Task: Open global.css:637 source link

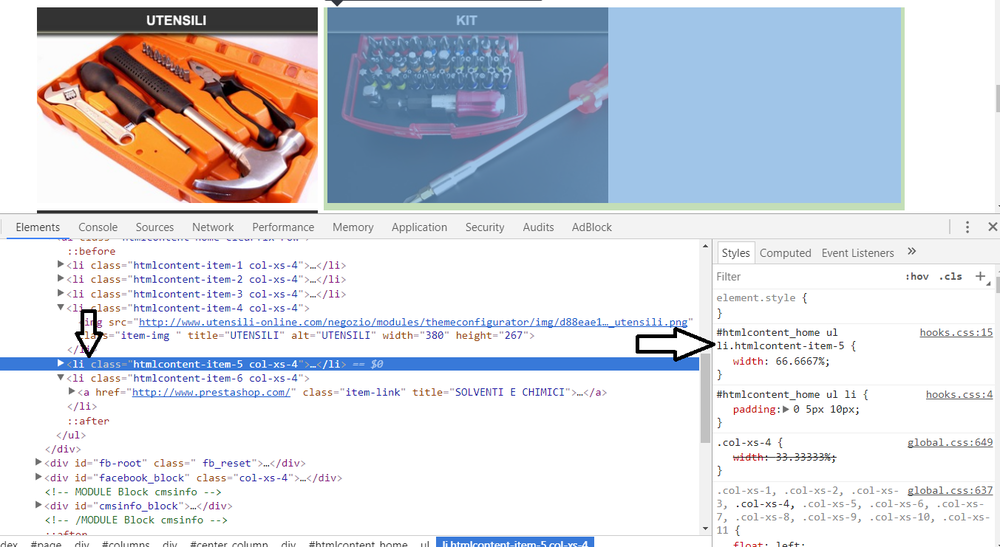Action: [x=950, y=490]
